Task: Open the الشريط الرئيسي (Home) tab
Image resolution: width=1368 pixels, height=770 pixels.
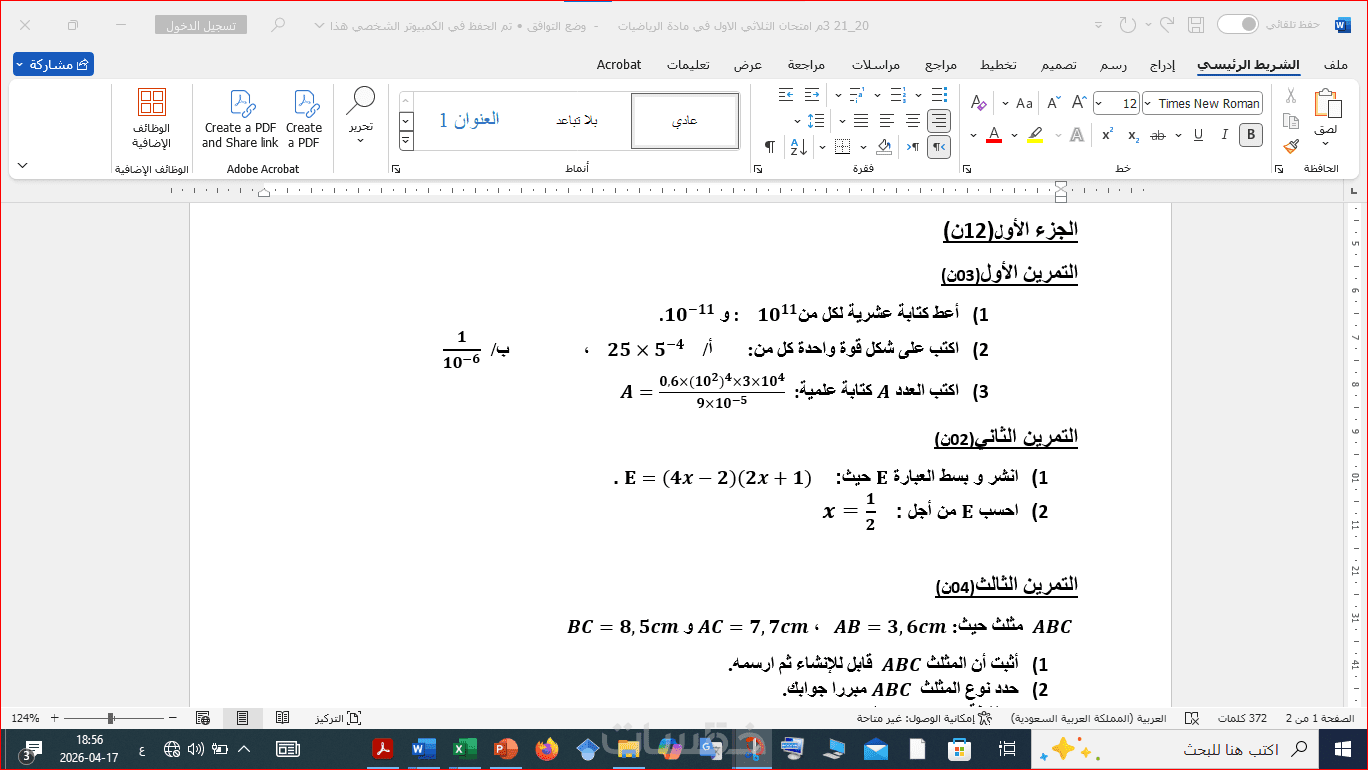Action: pyautogui.click(x=1248, y=65)
